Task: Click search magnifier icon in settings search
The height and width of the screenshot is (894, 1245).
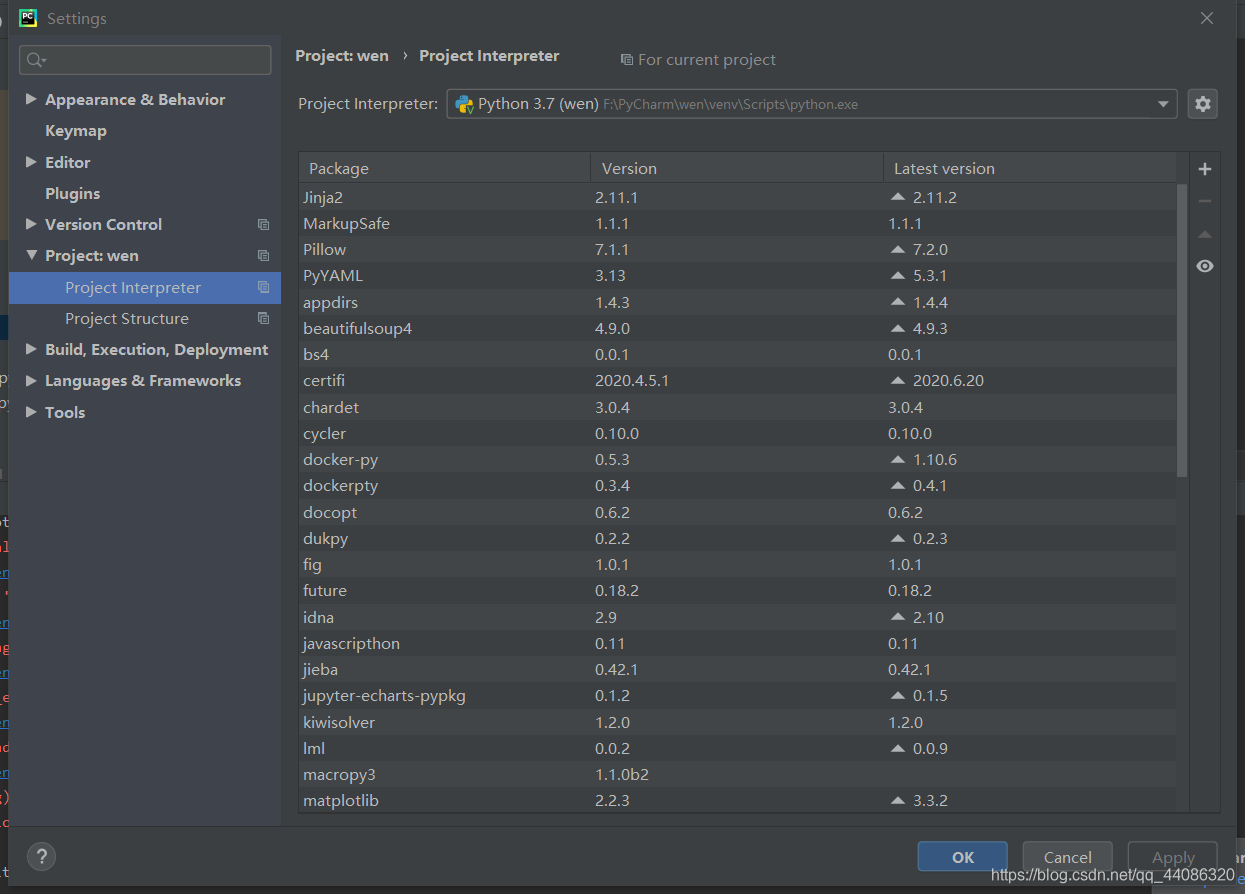Action: click(x=36, y=60)
